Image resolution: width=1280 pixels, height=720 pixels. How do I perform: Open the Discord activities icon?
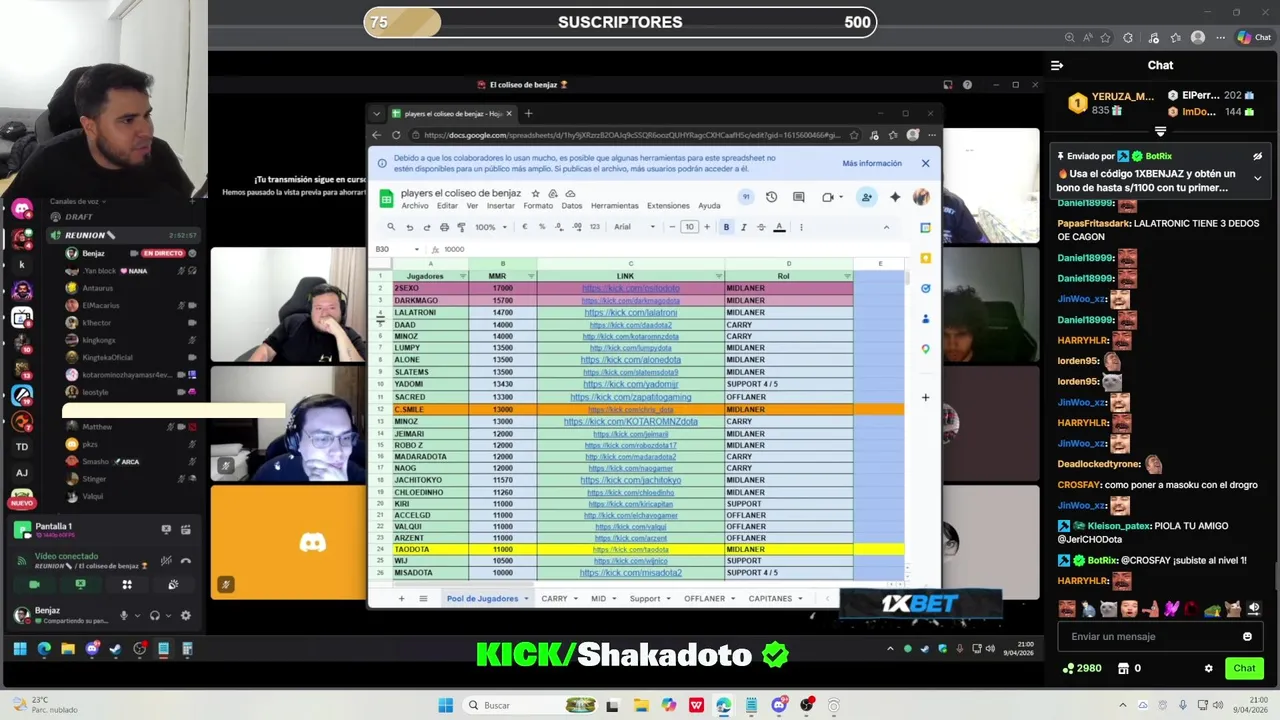[127, 584]
